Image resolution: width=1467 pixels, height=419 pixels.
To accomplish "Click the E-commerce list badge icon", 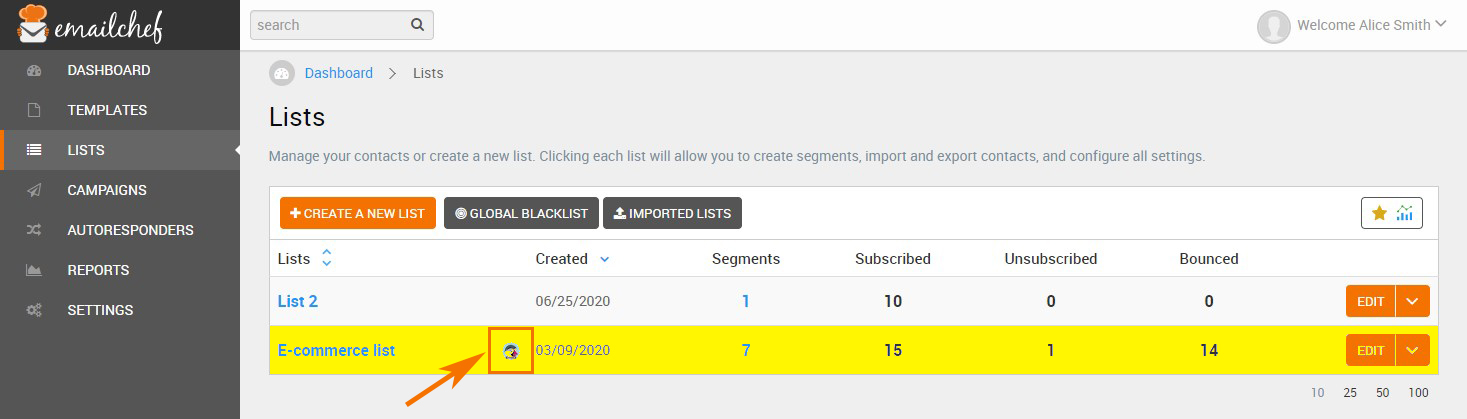I will [x=511, y=351].
